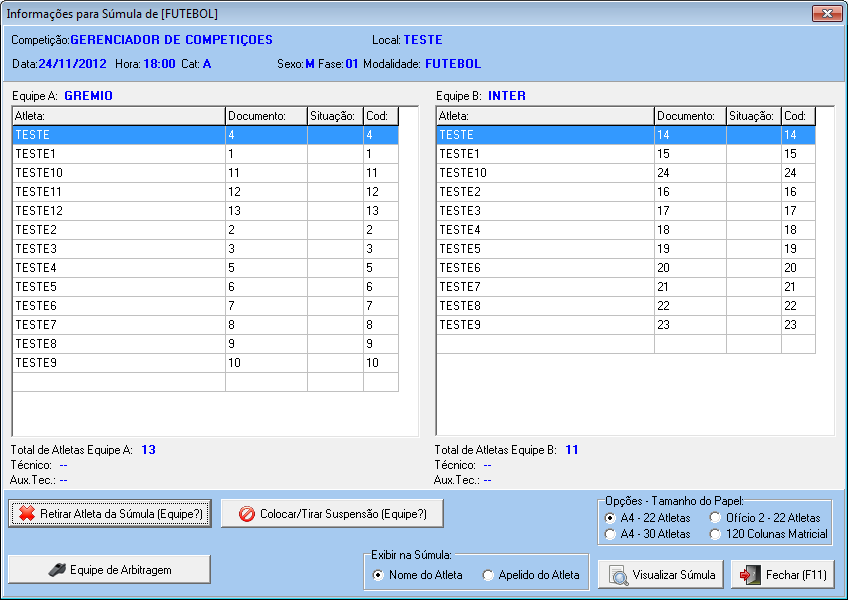Viewport: 848px width, 600px height.
Task: Select Ofício 2 - 22 Atletas option
Action: pos(715,518)
